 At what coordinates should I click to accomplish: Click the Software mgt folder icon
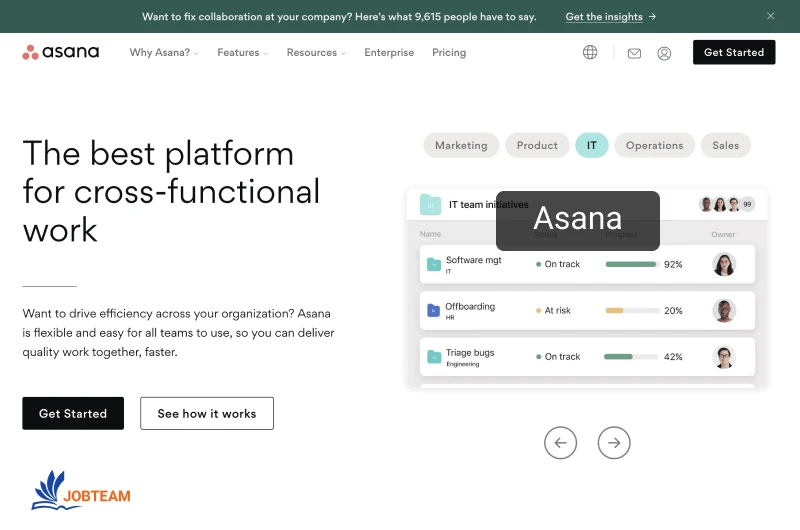(x=434, y=265)
